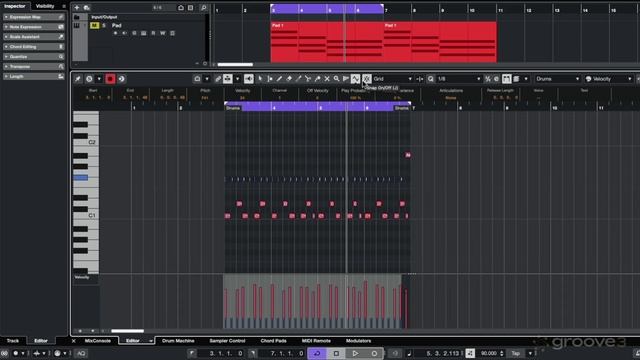Open the Drum Machine tab
Screen dimensions: 640x360
click(178, 340)
